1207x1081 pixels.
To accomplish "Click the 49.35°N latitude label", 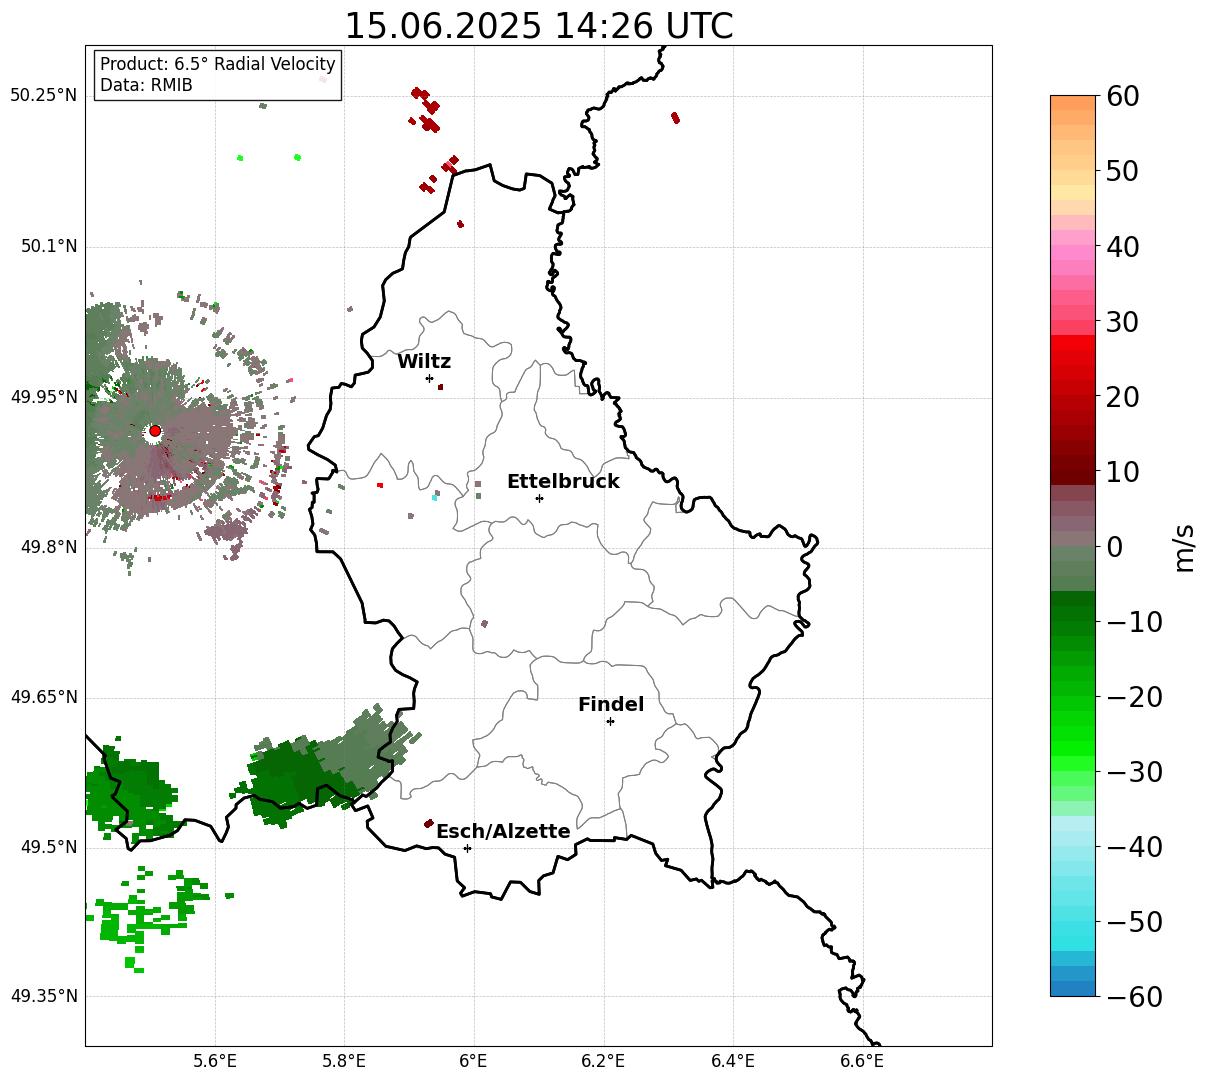I will (44, 996).
